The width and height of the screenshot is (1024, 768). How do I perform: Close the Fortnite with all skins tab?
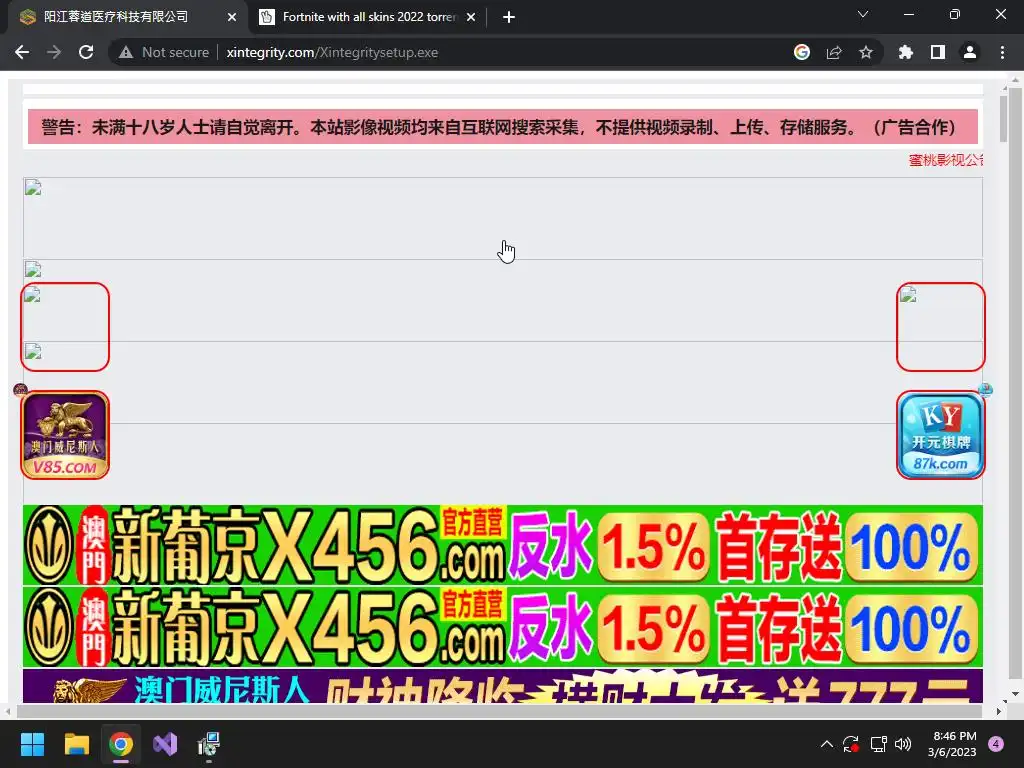click(x=471, y=17)
